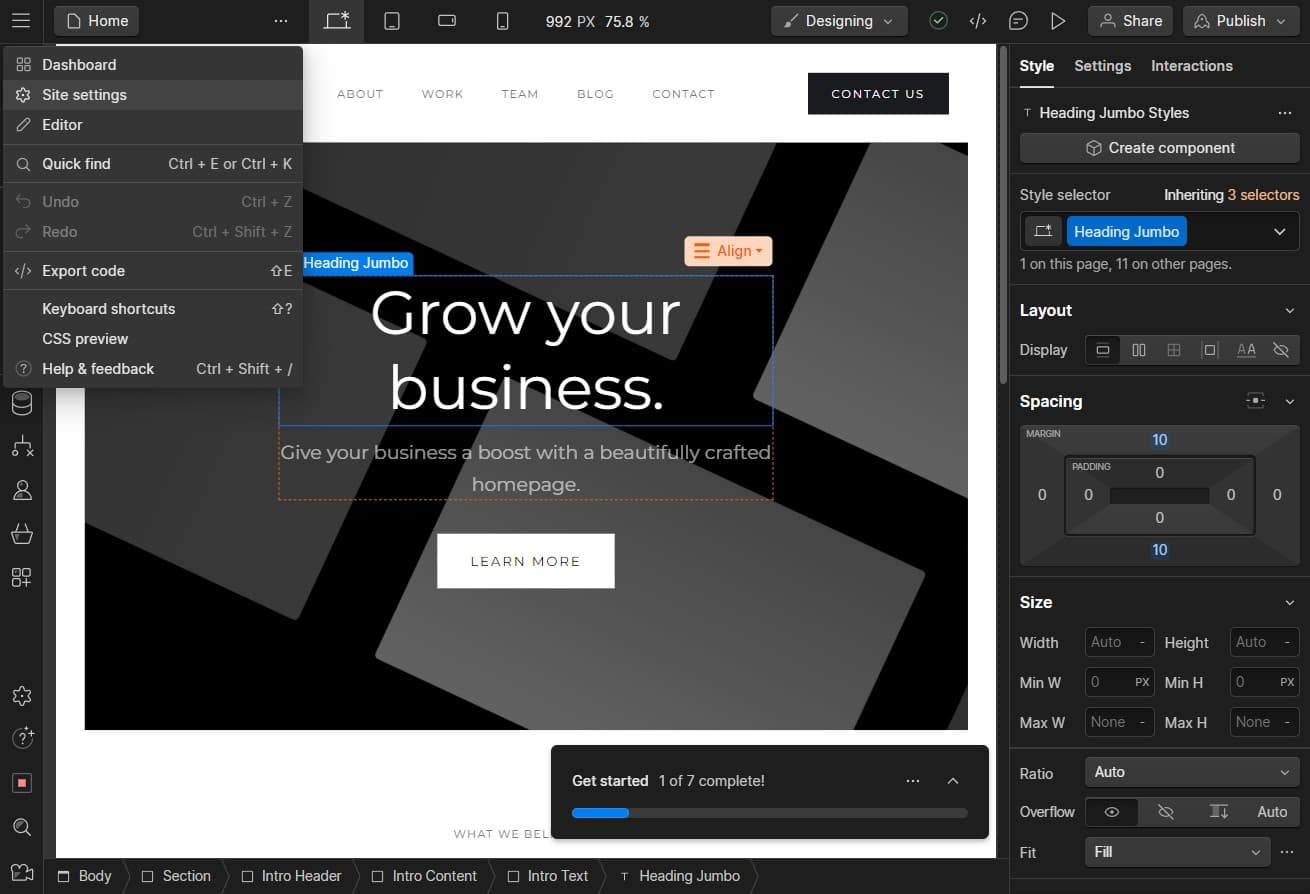Open the Ecommerce basket panel
Screen dimensions: 1310x894
(x=21, y=534)
